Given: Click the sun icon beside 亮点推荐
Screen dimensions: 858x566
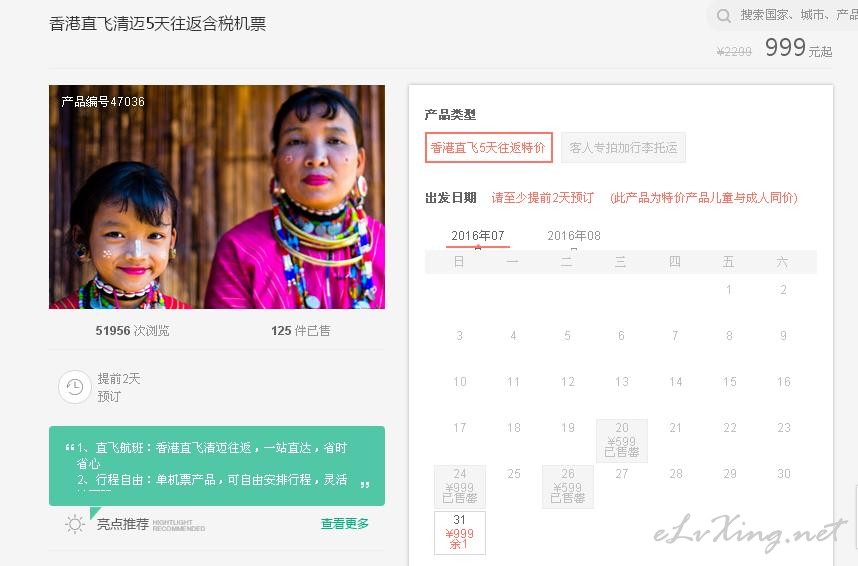Looking at the screenshot, I should click(x=74, y=524).
